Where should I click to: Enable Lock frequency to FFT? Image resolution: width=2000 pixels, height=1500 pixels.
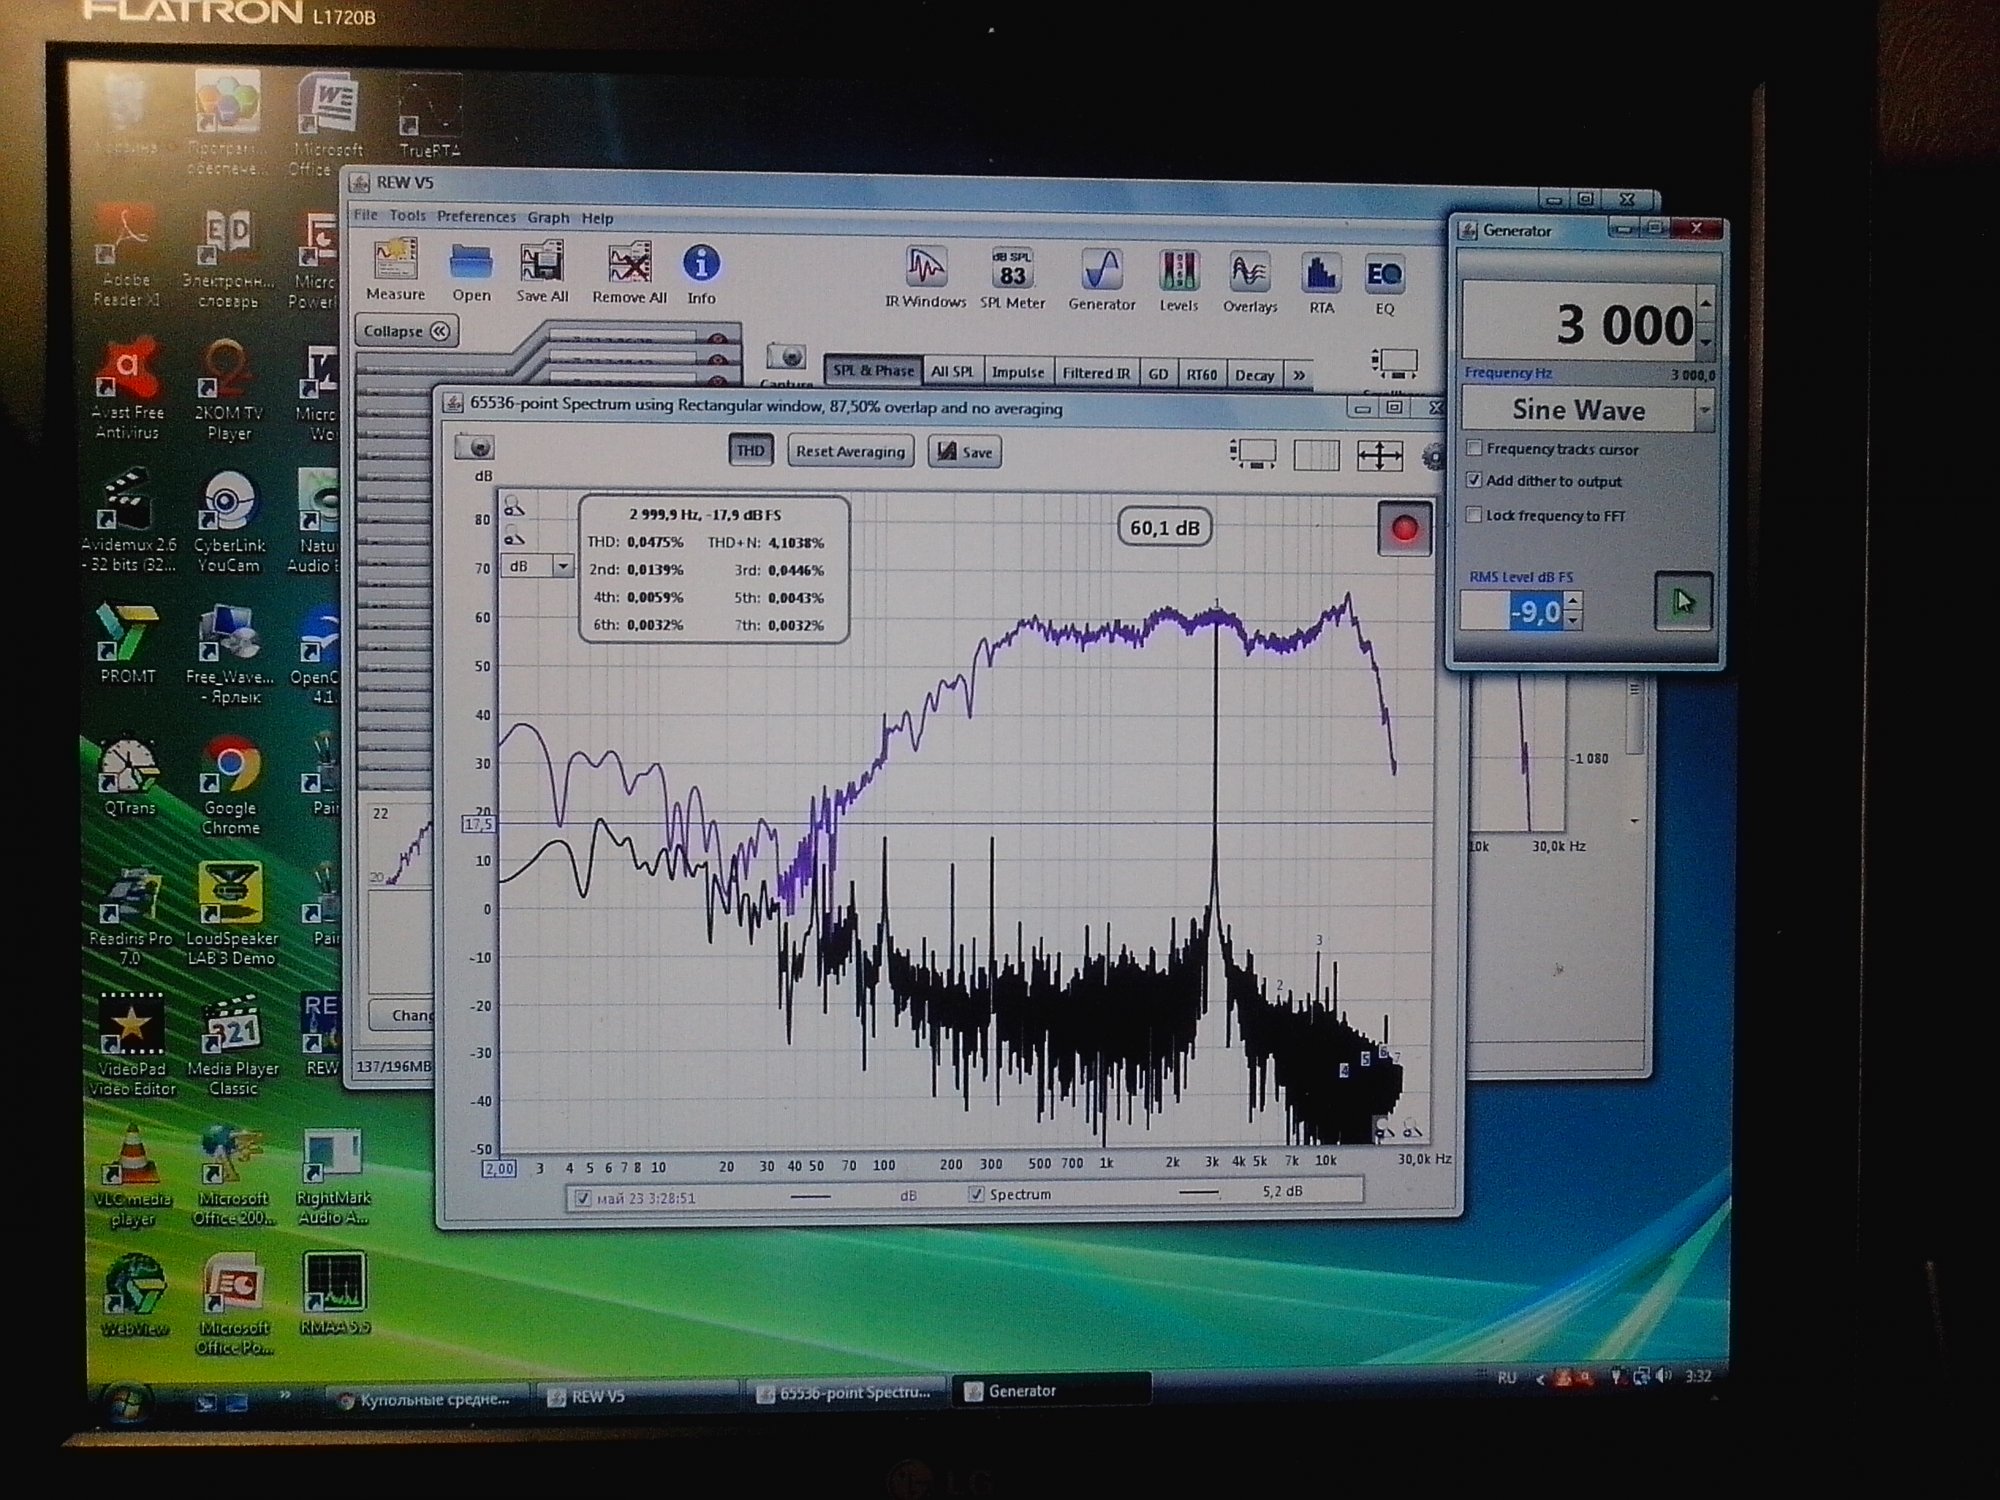[1474, 515]
